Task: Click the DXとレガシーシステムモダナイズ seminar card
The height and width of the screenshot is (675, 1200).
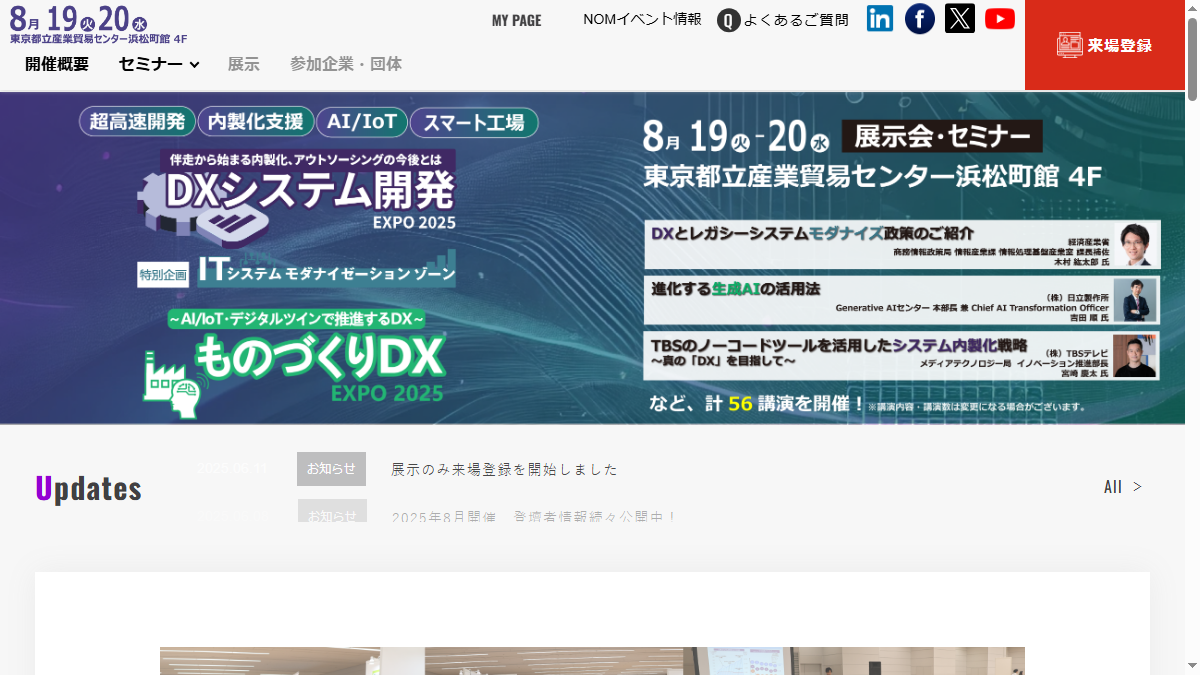Action: [902, 245]
